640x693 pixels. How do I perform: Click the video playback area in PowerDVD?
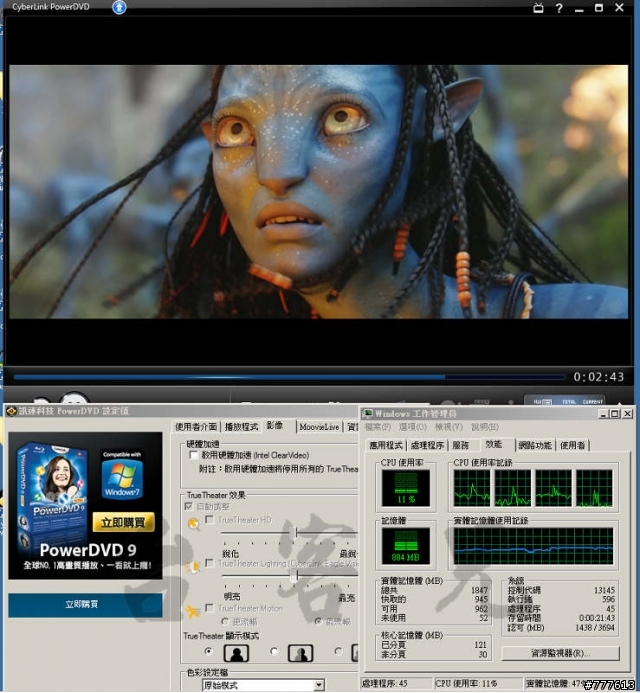318,191
